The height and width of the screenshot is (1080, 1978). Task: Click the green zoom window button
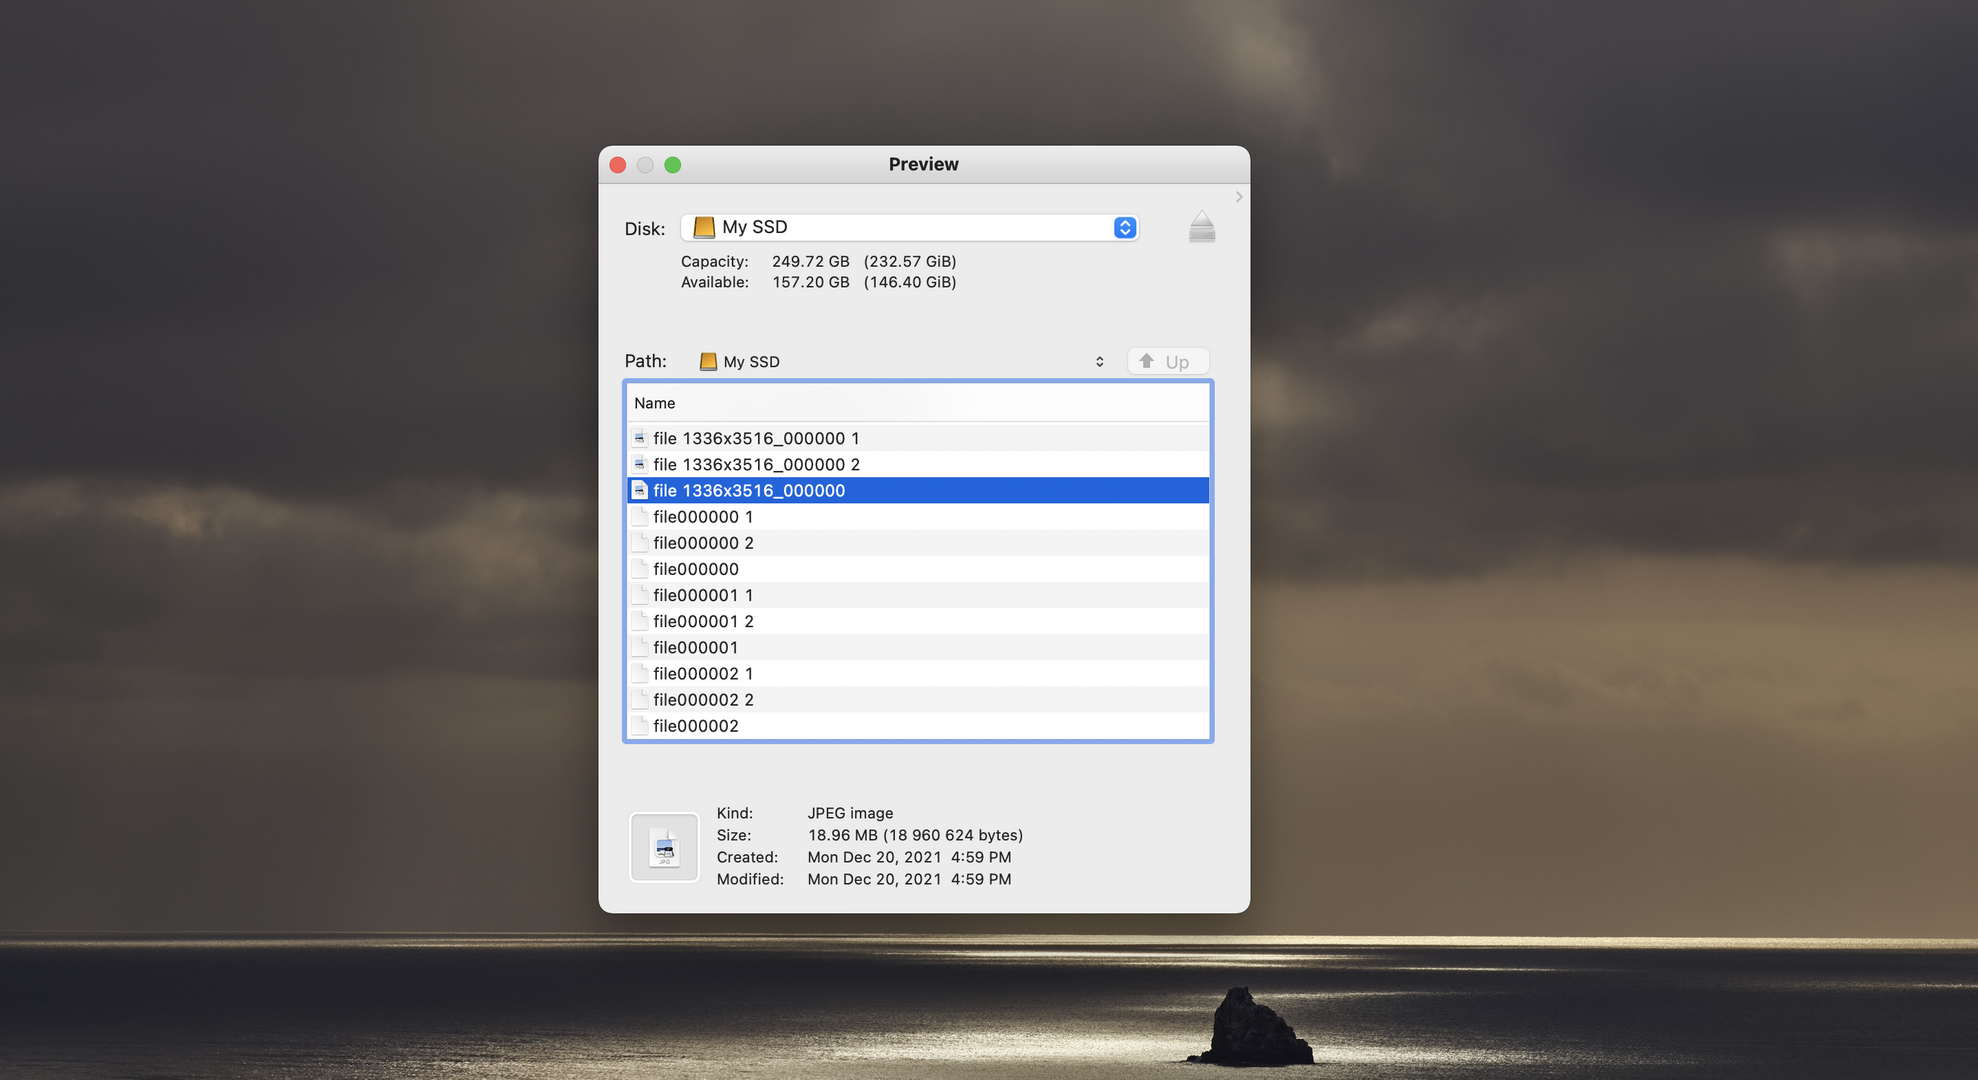tap(673, 165)
